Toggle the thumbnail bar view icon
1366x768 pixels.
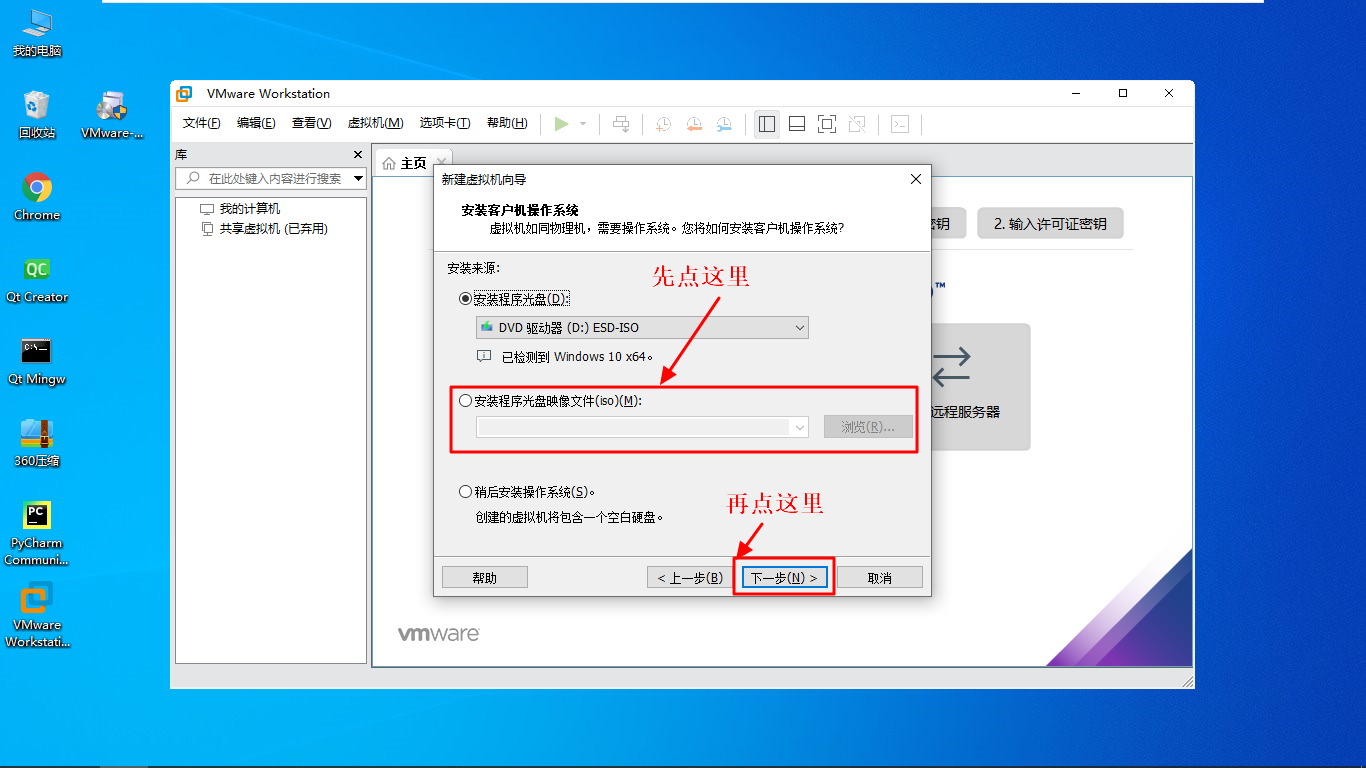[x=797, y=124]
